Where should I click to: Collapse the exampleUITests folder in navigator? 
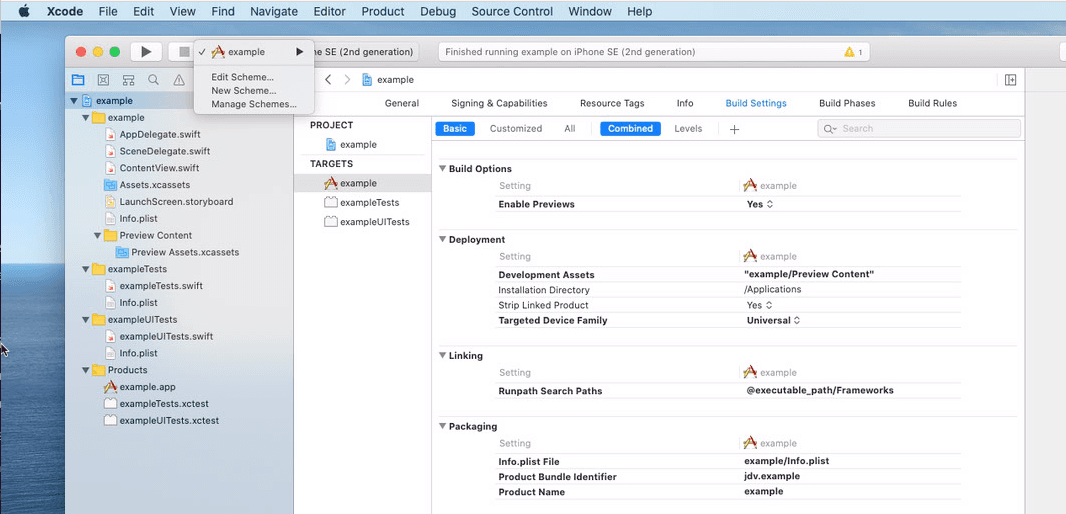click(x=86, y=320)
